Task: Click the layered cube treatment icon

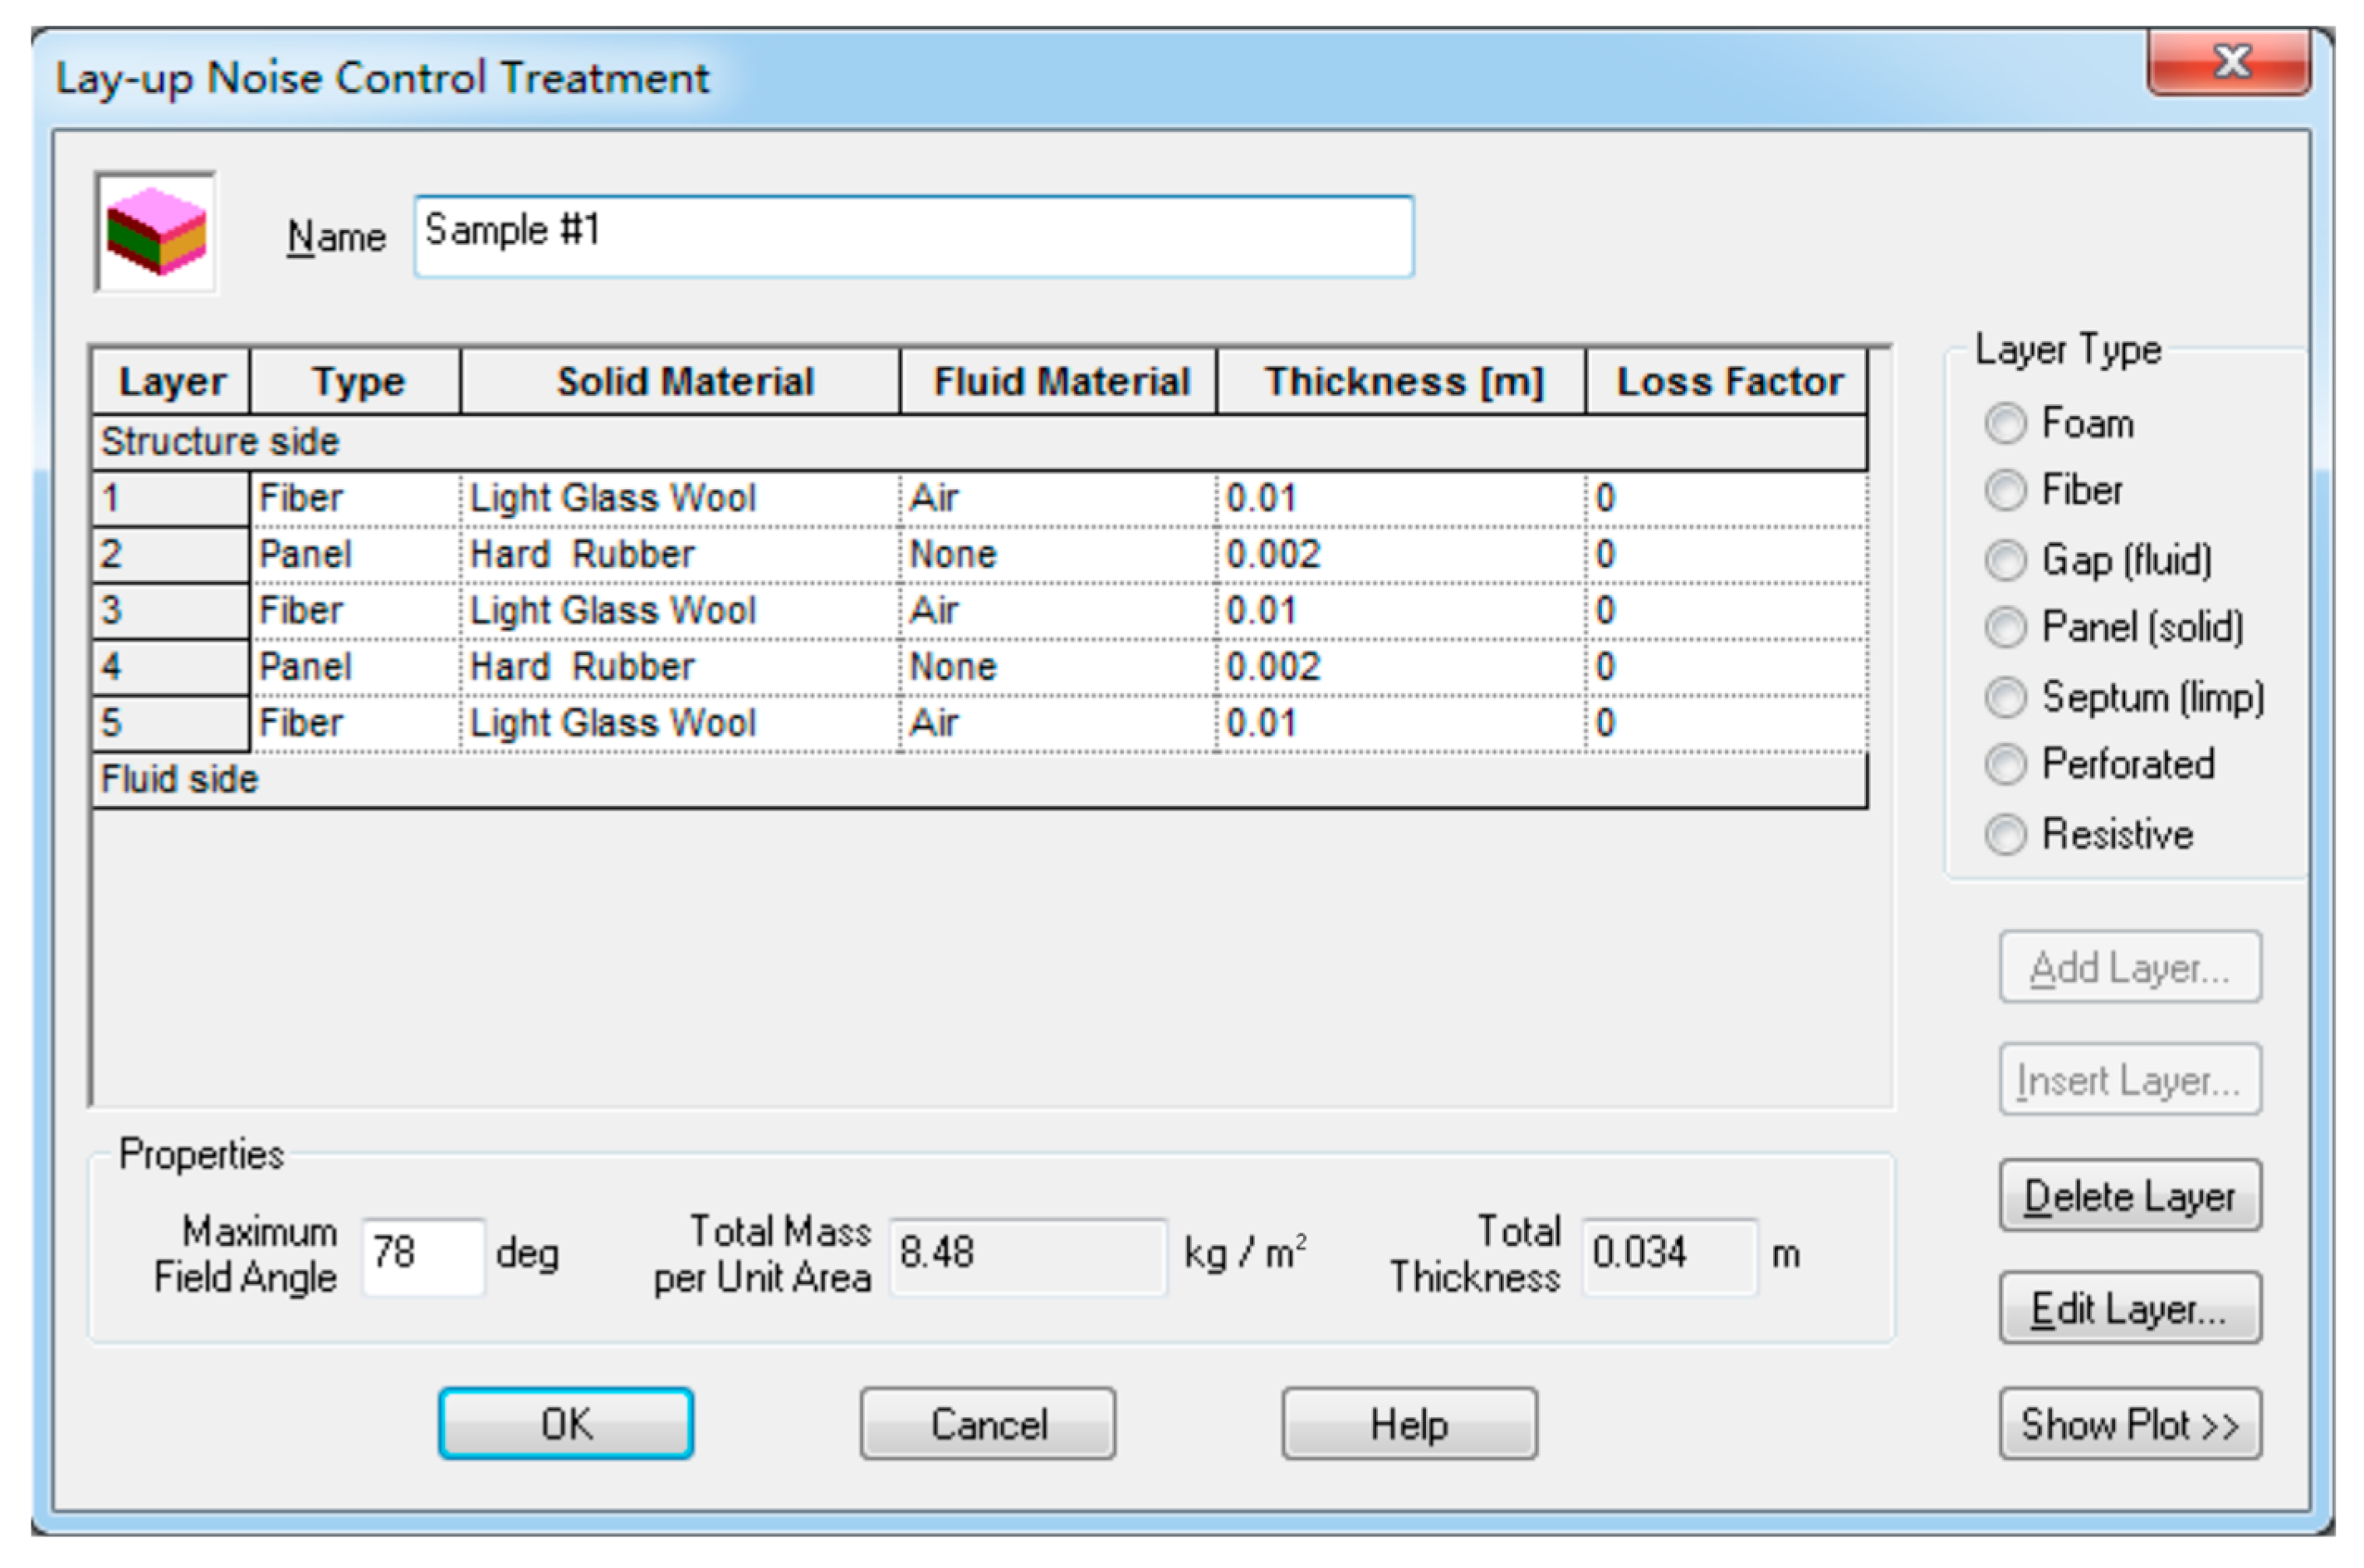Action: pos(156,232)
